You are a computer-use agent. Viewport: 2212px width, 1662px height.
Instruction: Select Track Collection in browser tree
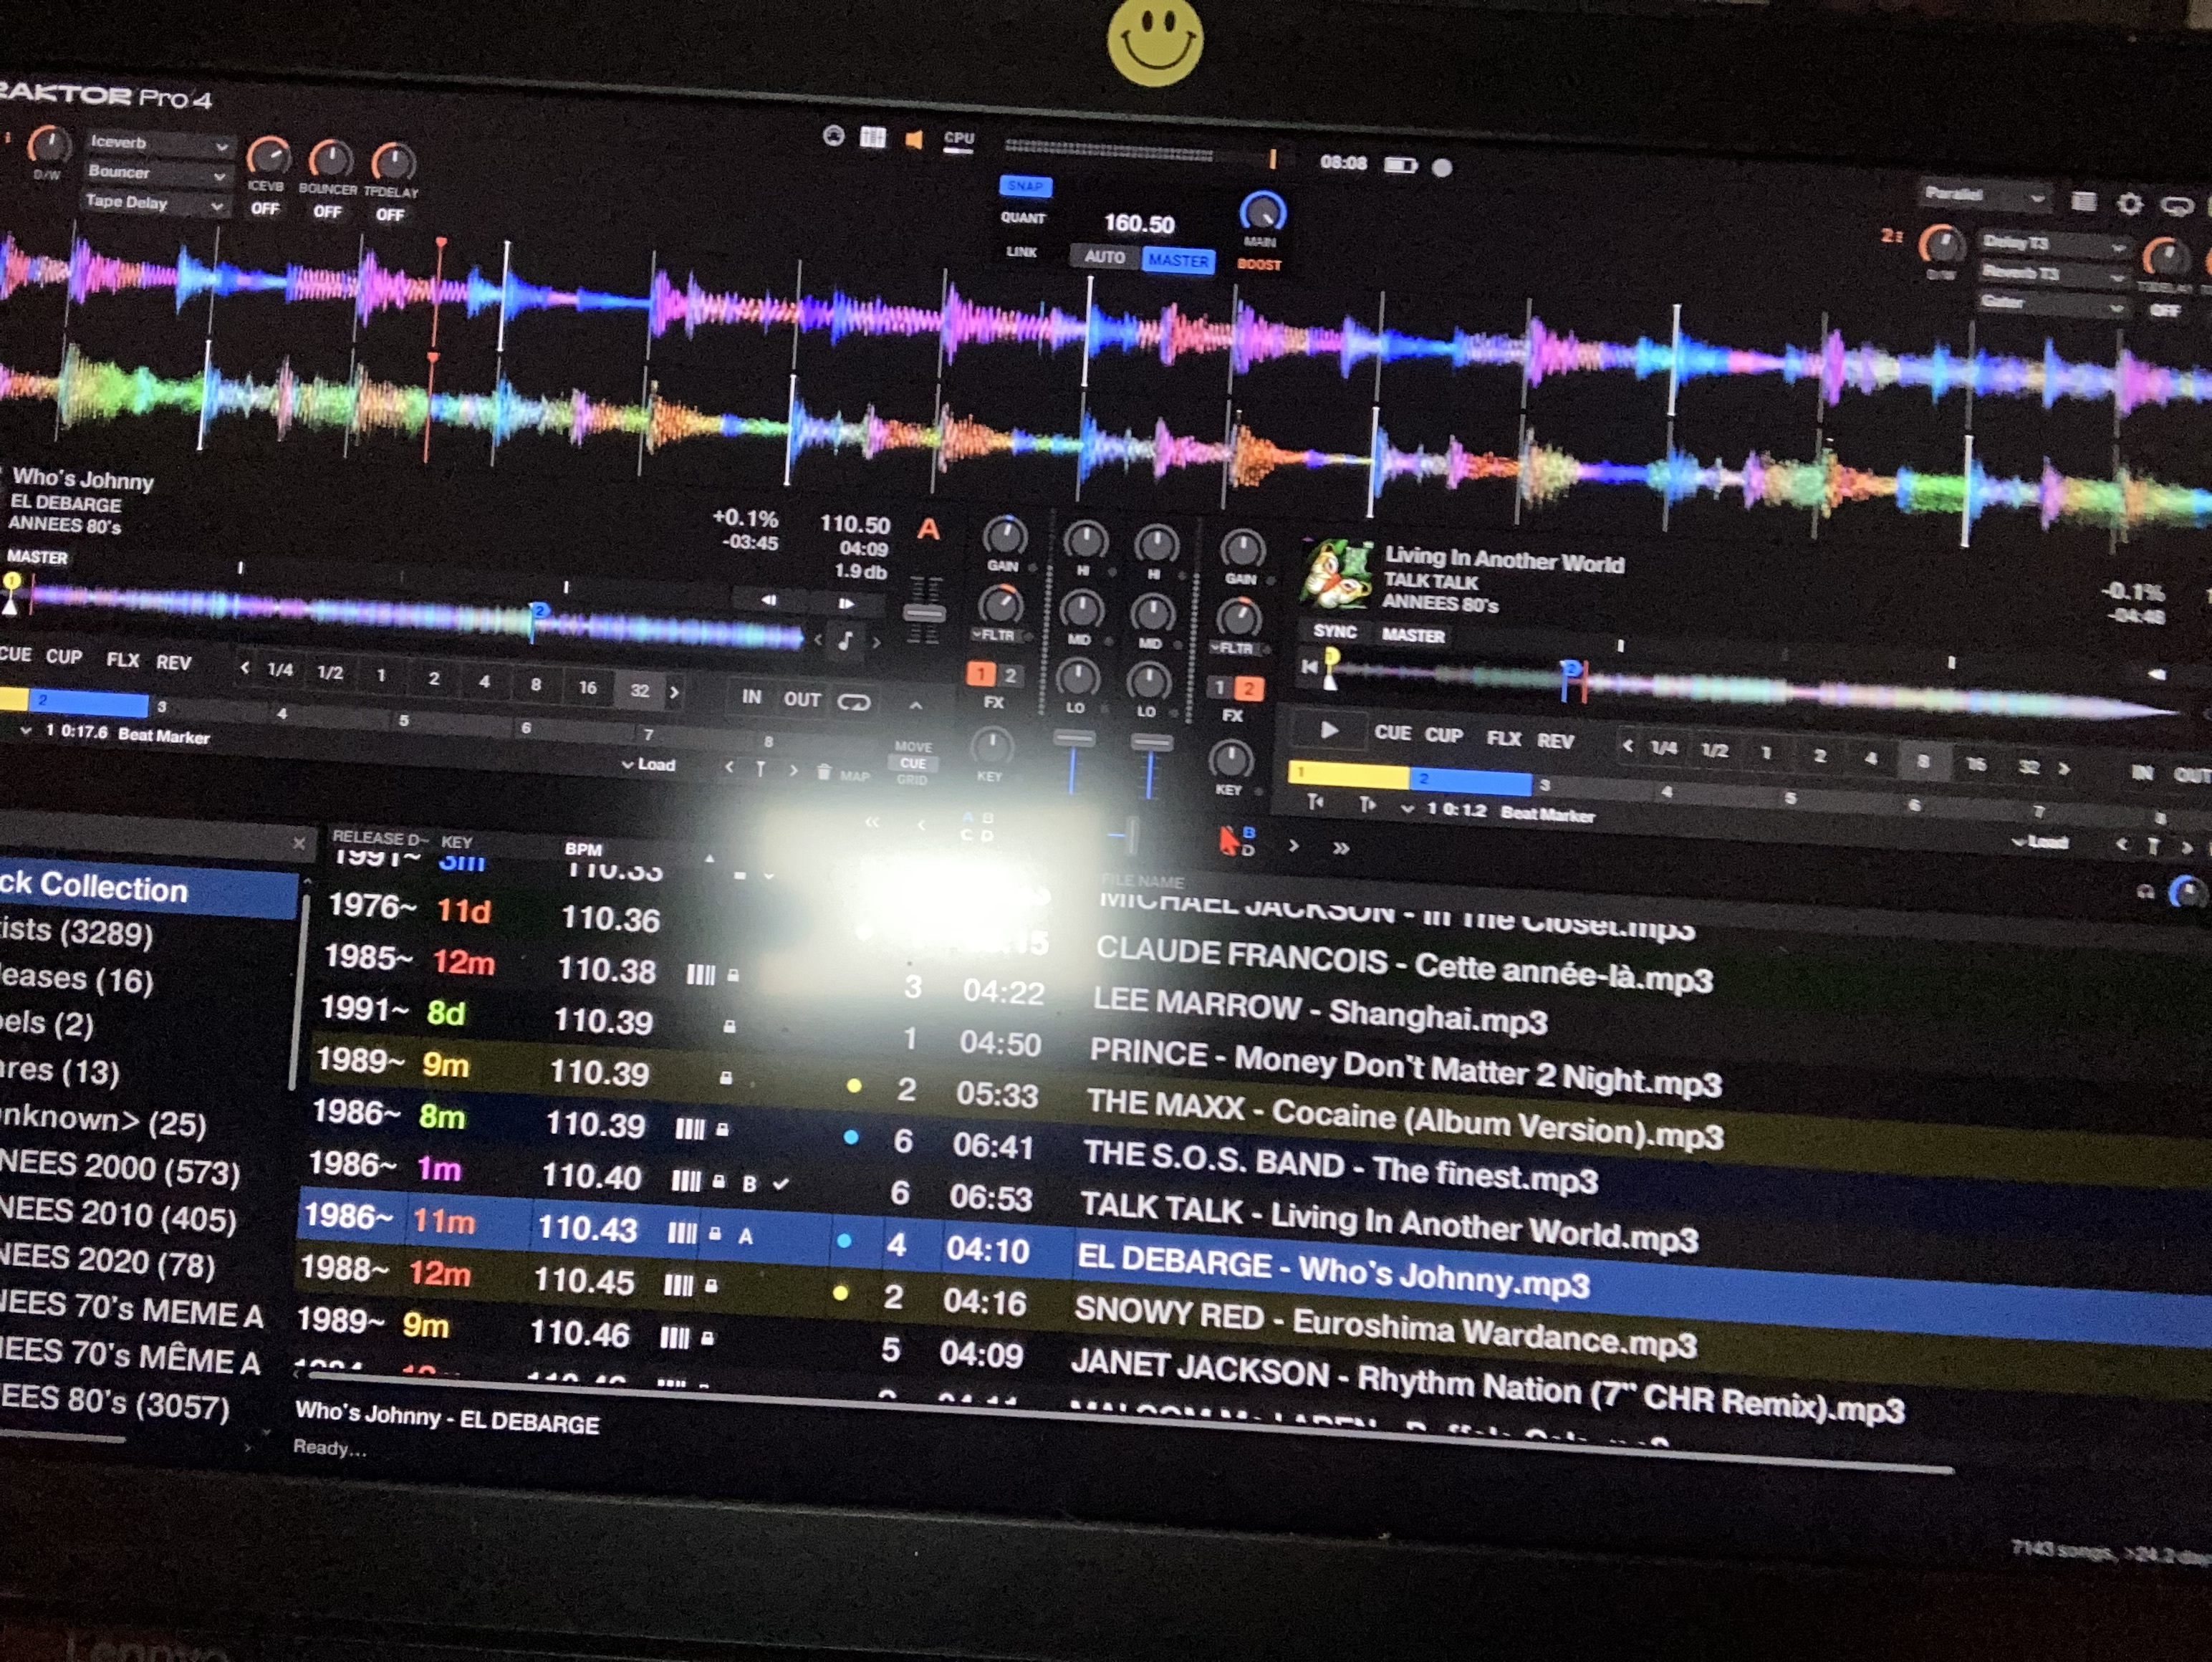click(148, 889)
